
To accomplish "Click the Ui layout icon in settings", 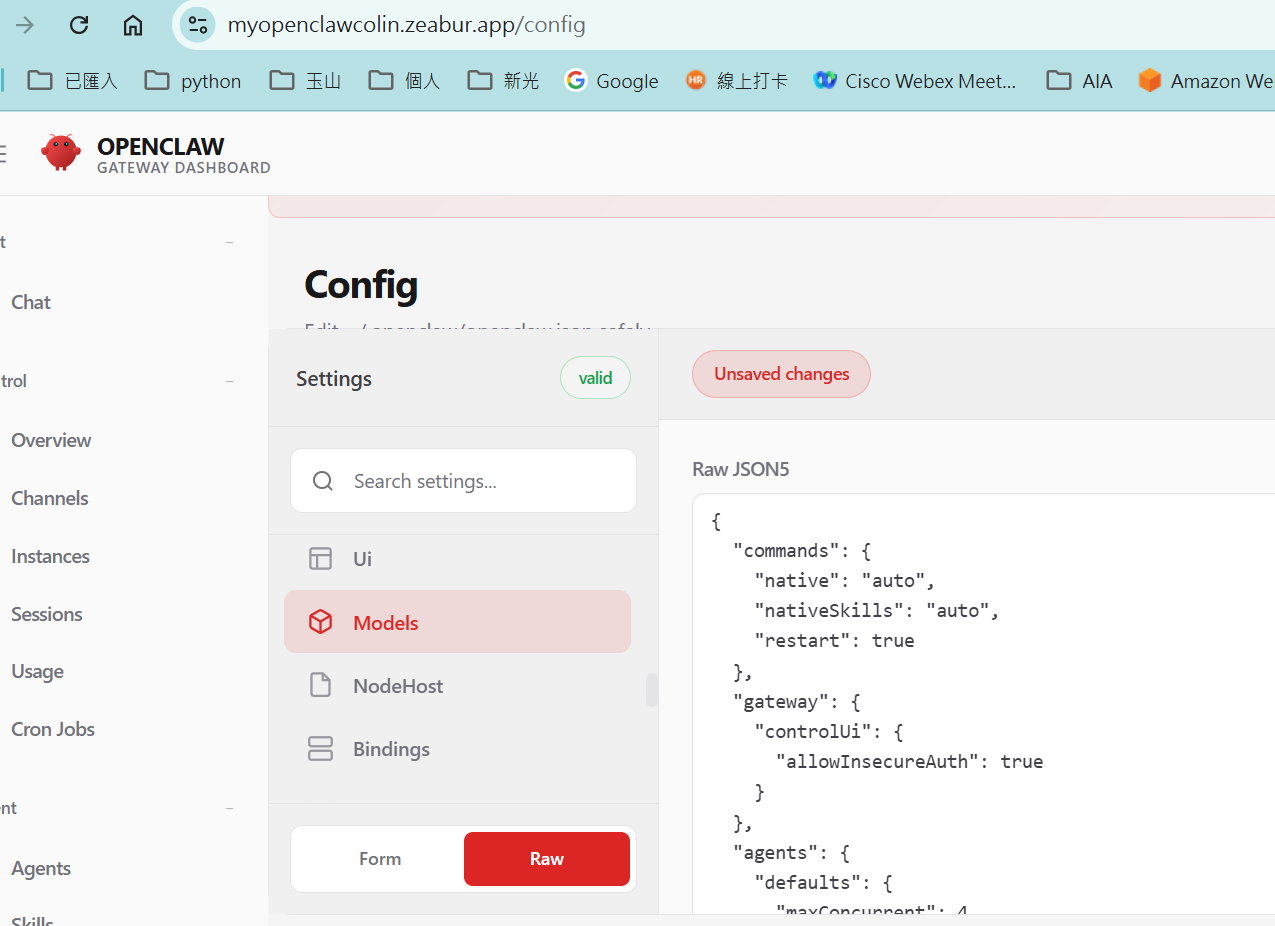I will [320, 559].
